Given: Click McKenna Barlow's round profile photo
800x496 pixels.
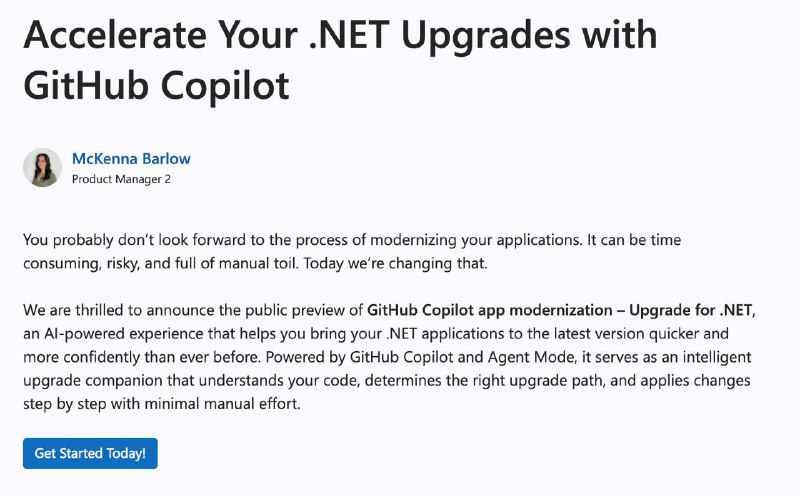Looking at the screenshot, I should click(42, 168).
